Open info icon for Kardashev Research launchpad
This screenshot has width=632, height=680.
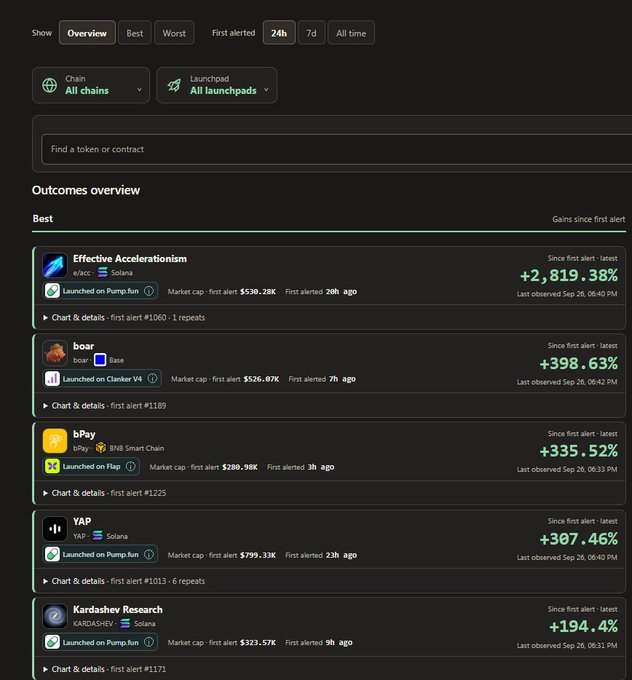coord(149,642)
